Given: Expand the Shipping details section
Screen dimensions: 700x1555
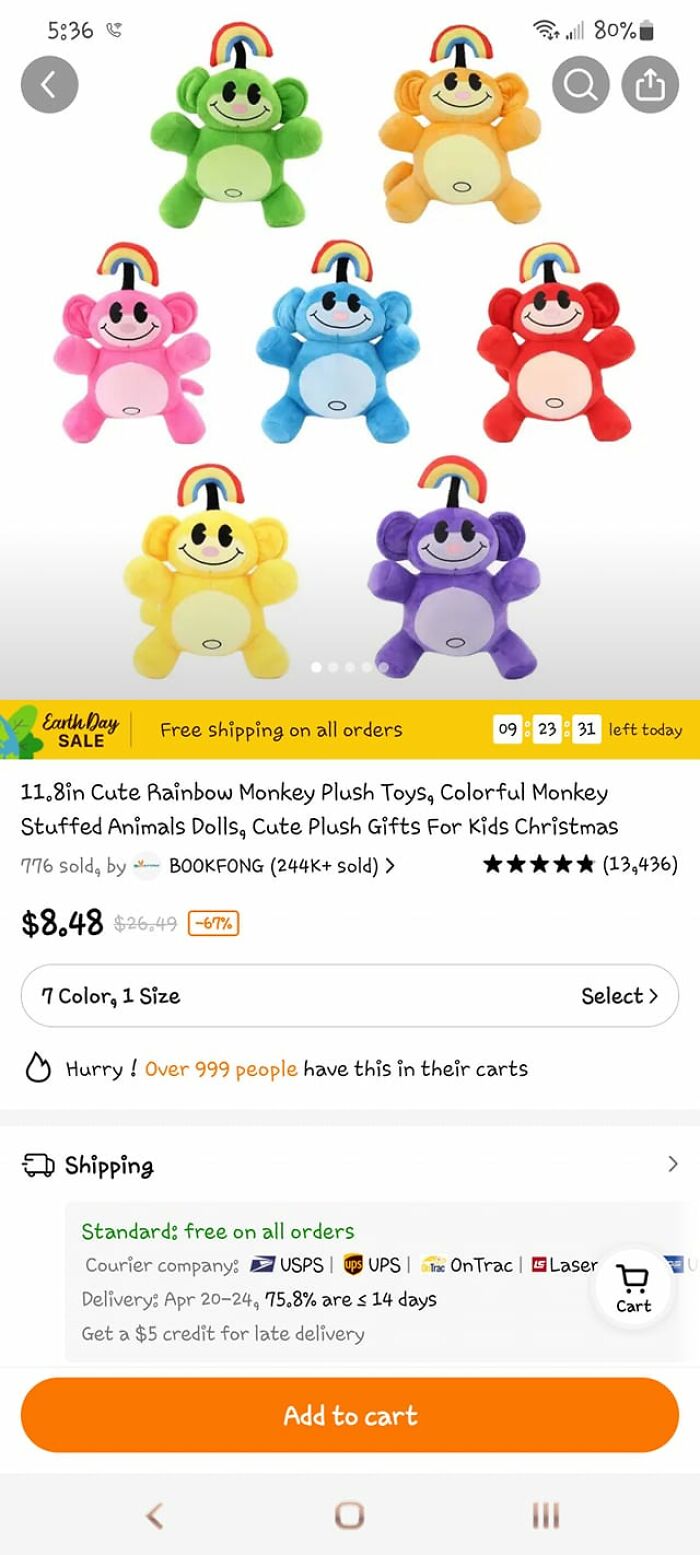Looking at the screenshot, I should pyautogui.click(x=673, y=1165).
